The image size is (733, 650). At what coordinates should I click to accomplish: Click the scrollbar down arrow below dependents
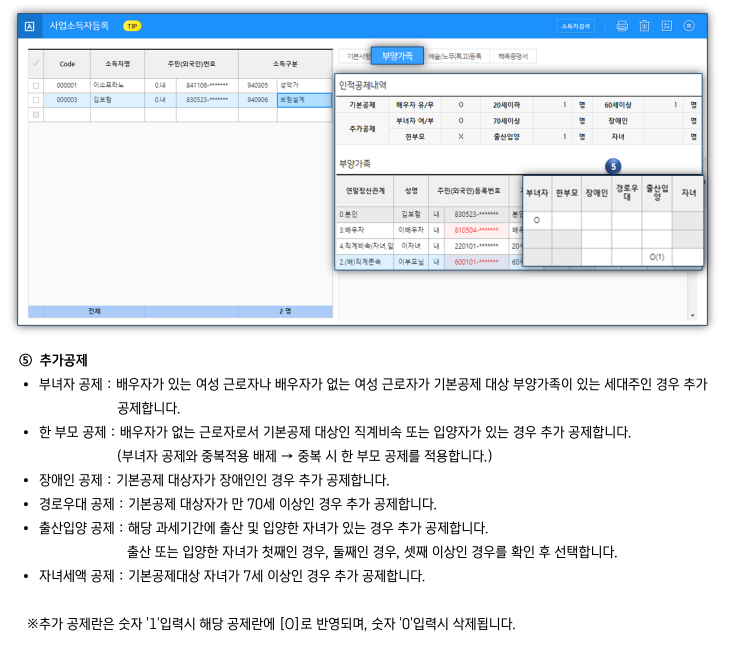692,316
